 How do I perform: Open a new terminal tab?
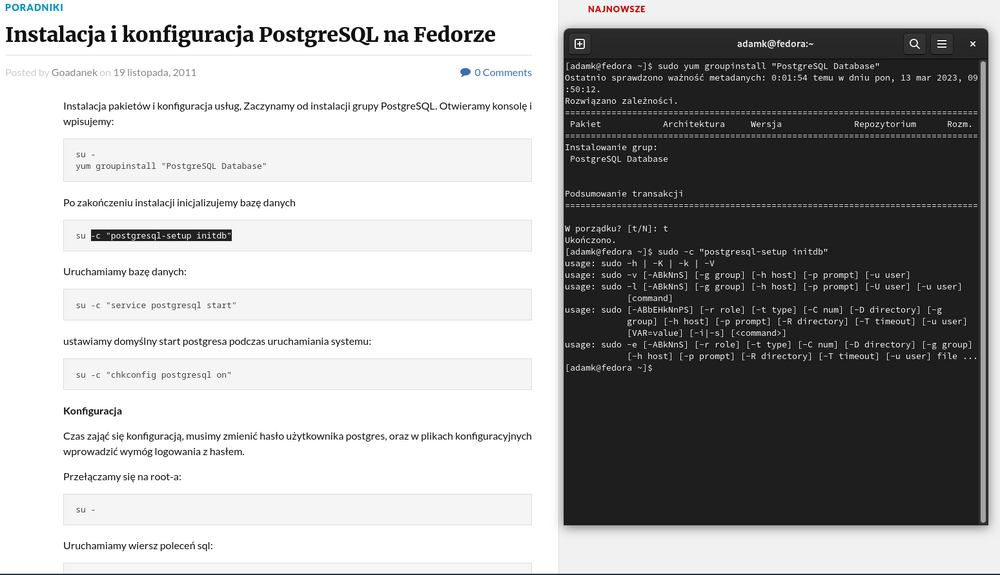click(580, 44)
